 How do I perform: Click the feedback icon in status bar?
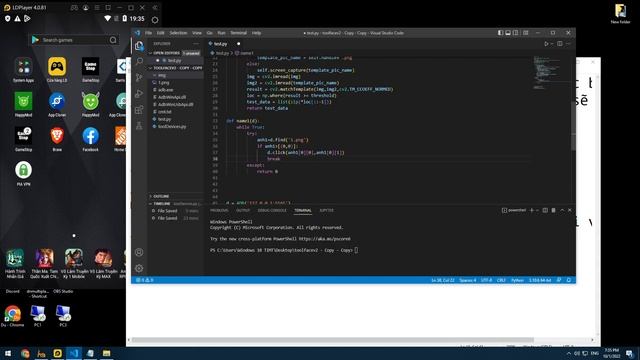pos(559,280)
